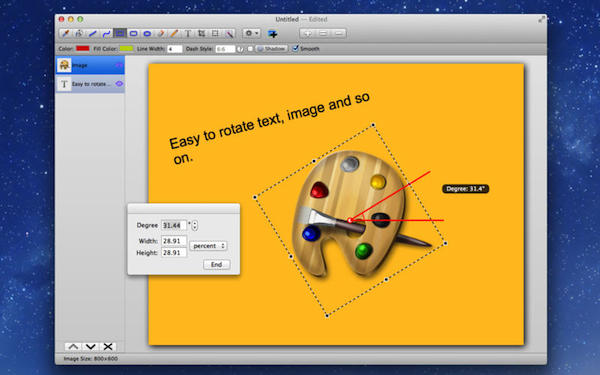Click the add image layer icon
The height and width of the screenshot is (375, 600).
272,34
